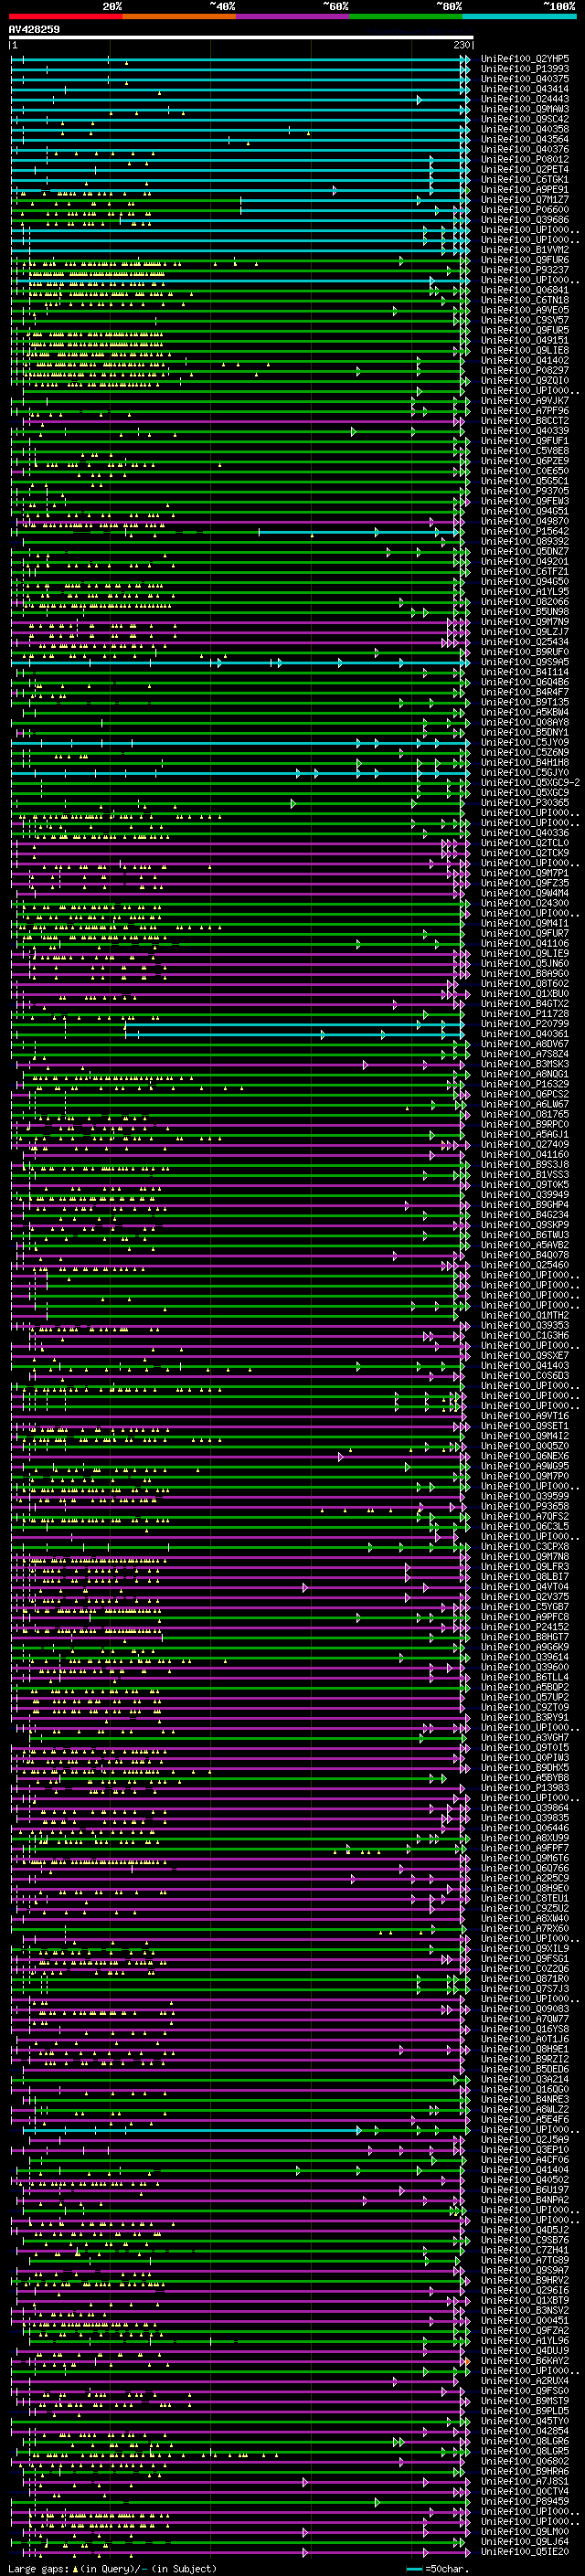
Task: Select hit label UniRef100_Q40375
Action: [x=525, y=79]
